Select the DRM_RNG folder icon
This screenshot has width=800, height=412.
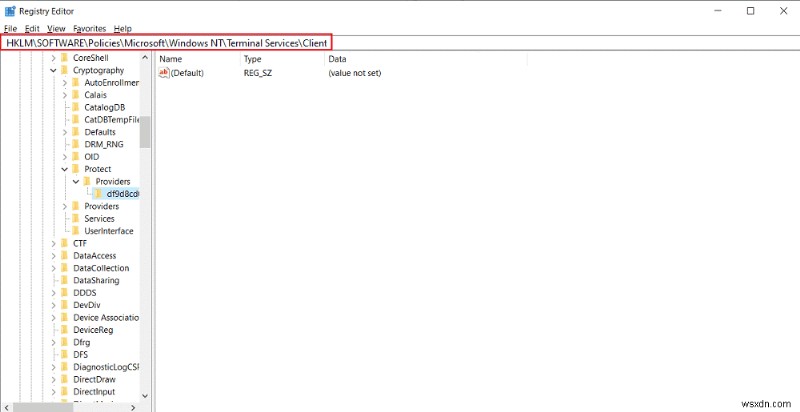[76, 144]
